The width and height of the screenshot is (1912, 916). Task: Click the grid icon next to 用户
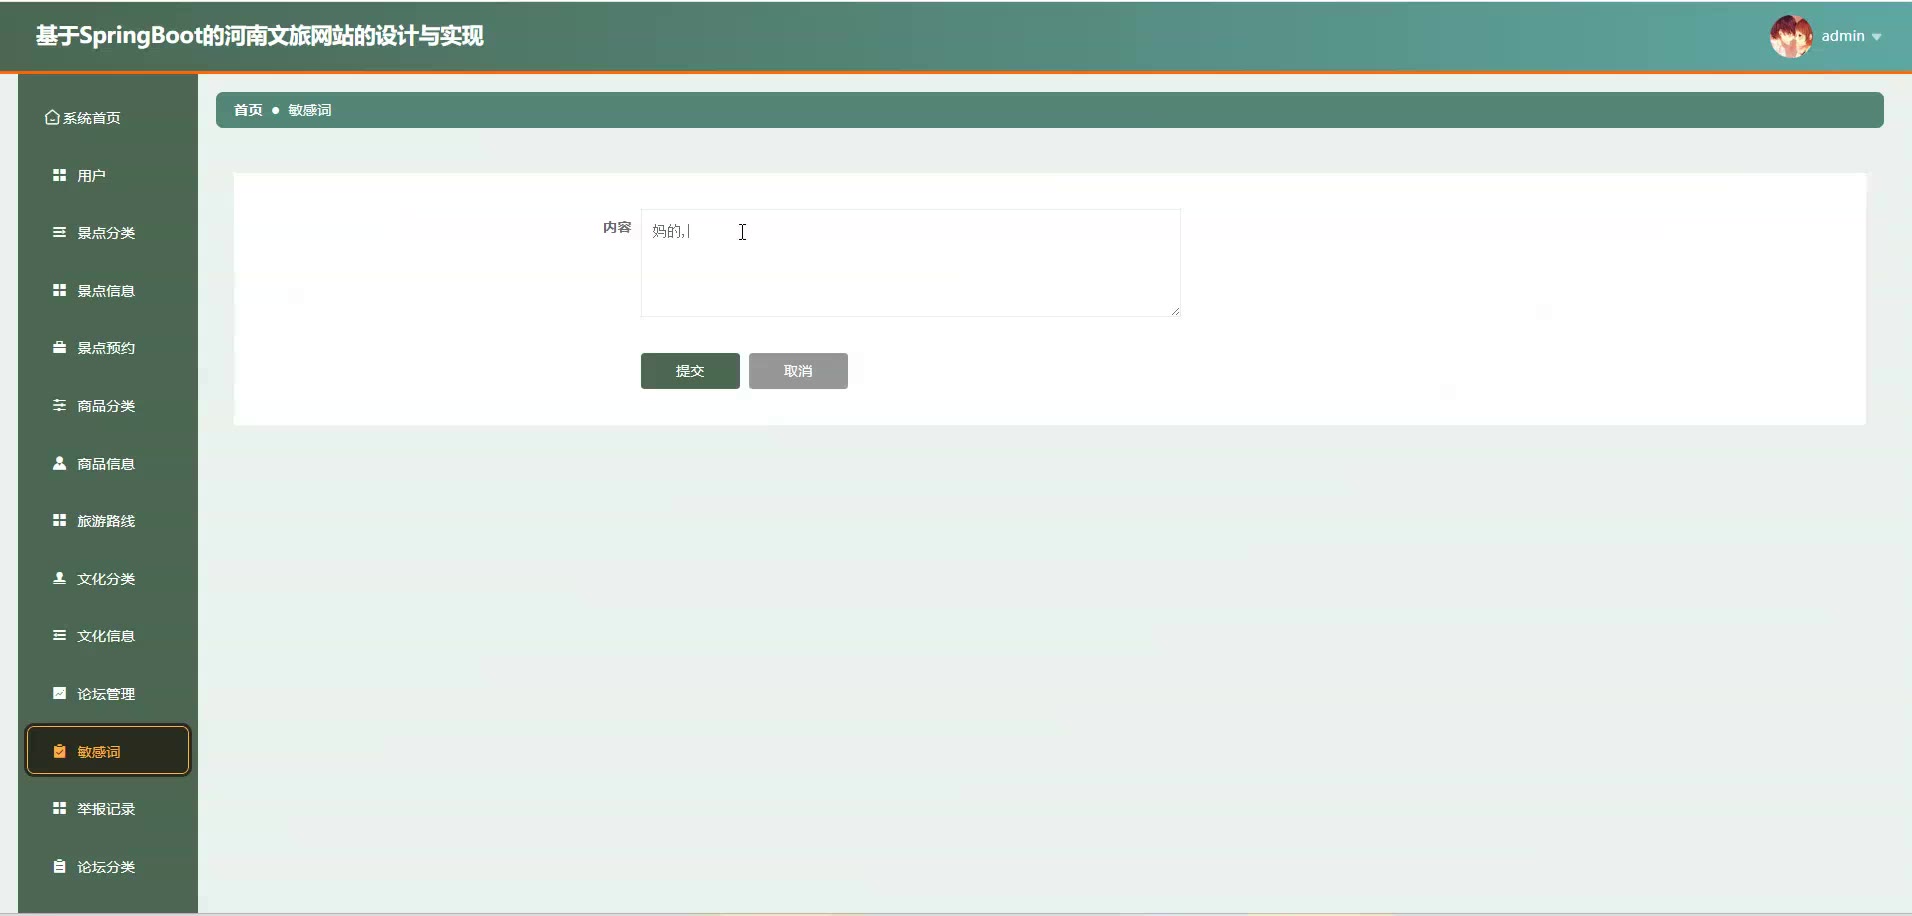pos(60,175)
